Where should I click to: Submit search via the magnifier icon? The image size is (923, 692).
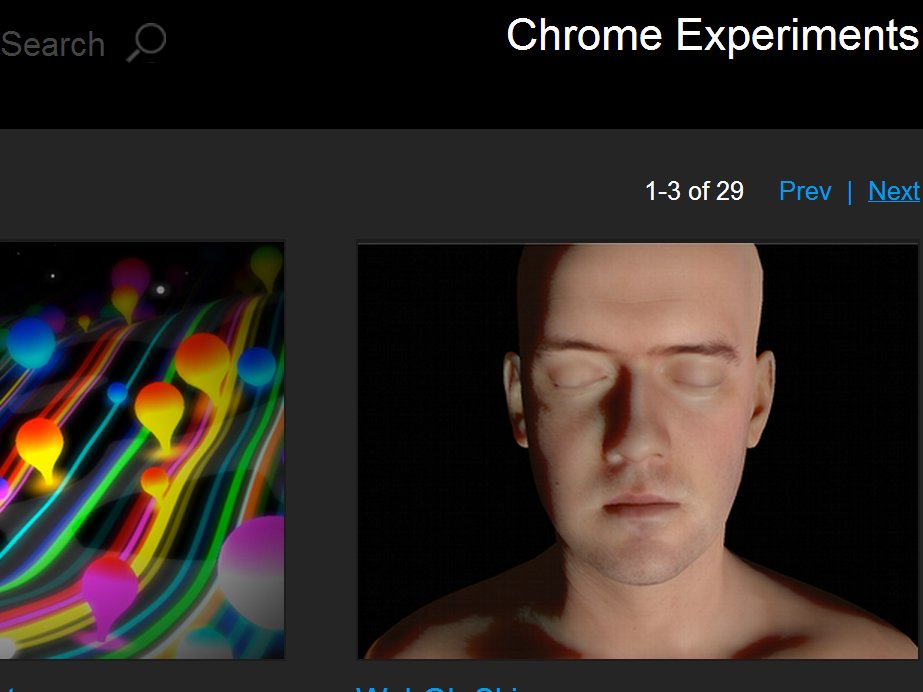coord(146,43)
